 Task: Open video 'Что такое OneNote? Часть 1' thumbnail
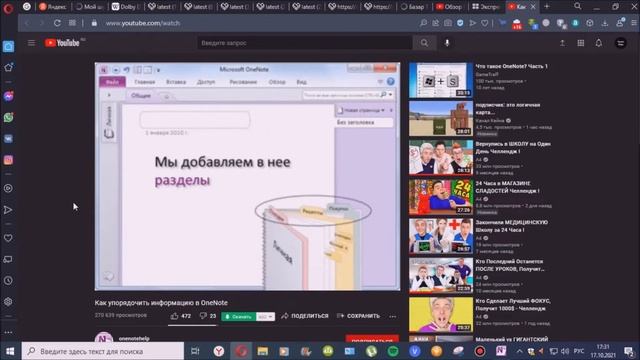pos(441,80)
